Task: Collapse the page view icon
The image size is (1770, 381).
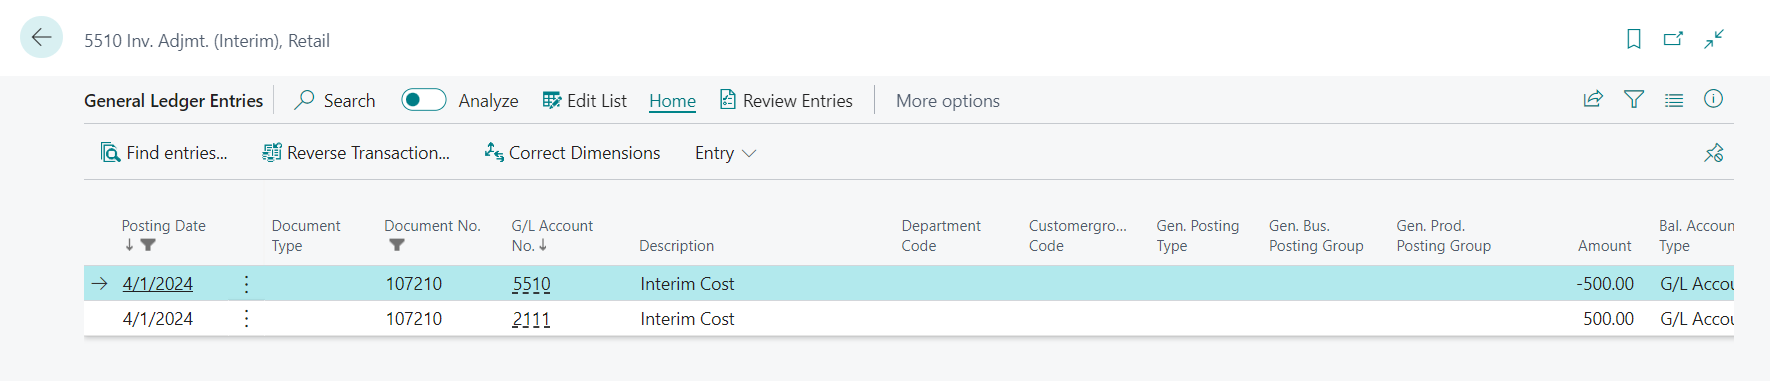Action: click(1714, 39)
